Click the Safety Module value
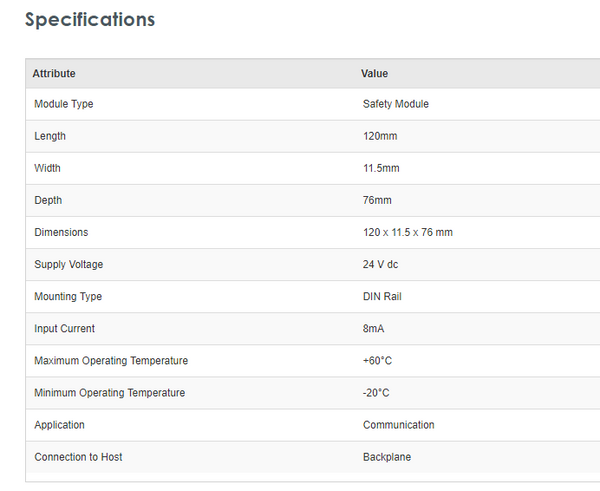 (396, 104)
